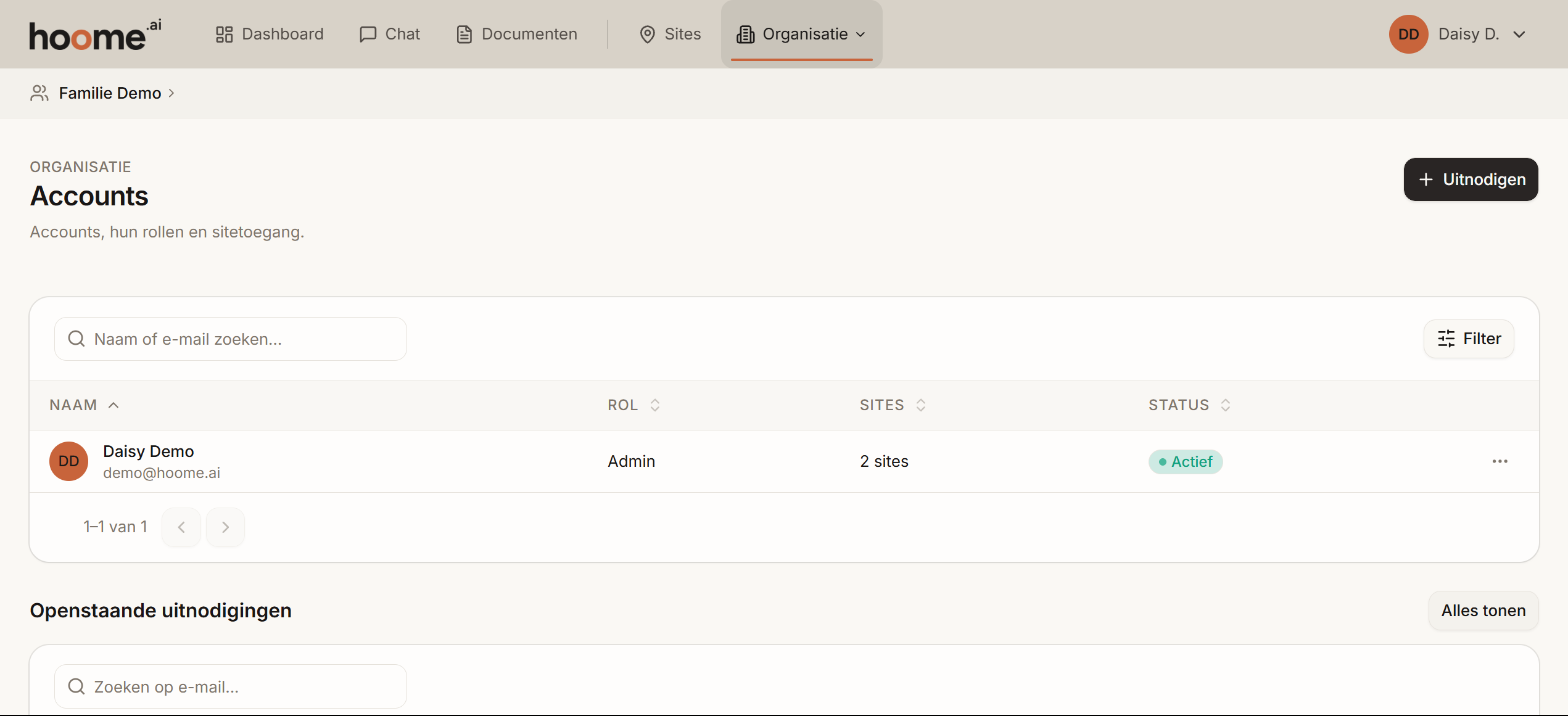Image resolution: width=1568 pixels, height=716 pixels.
Task: Click the Actief status badge
Action: point(1185,461)
